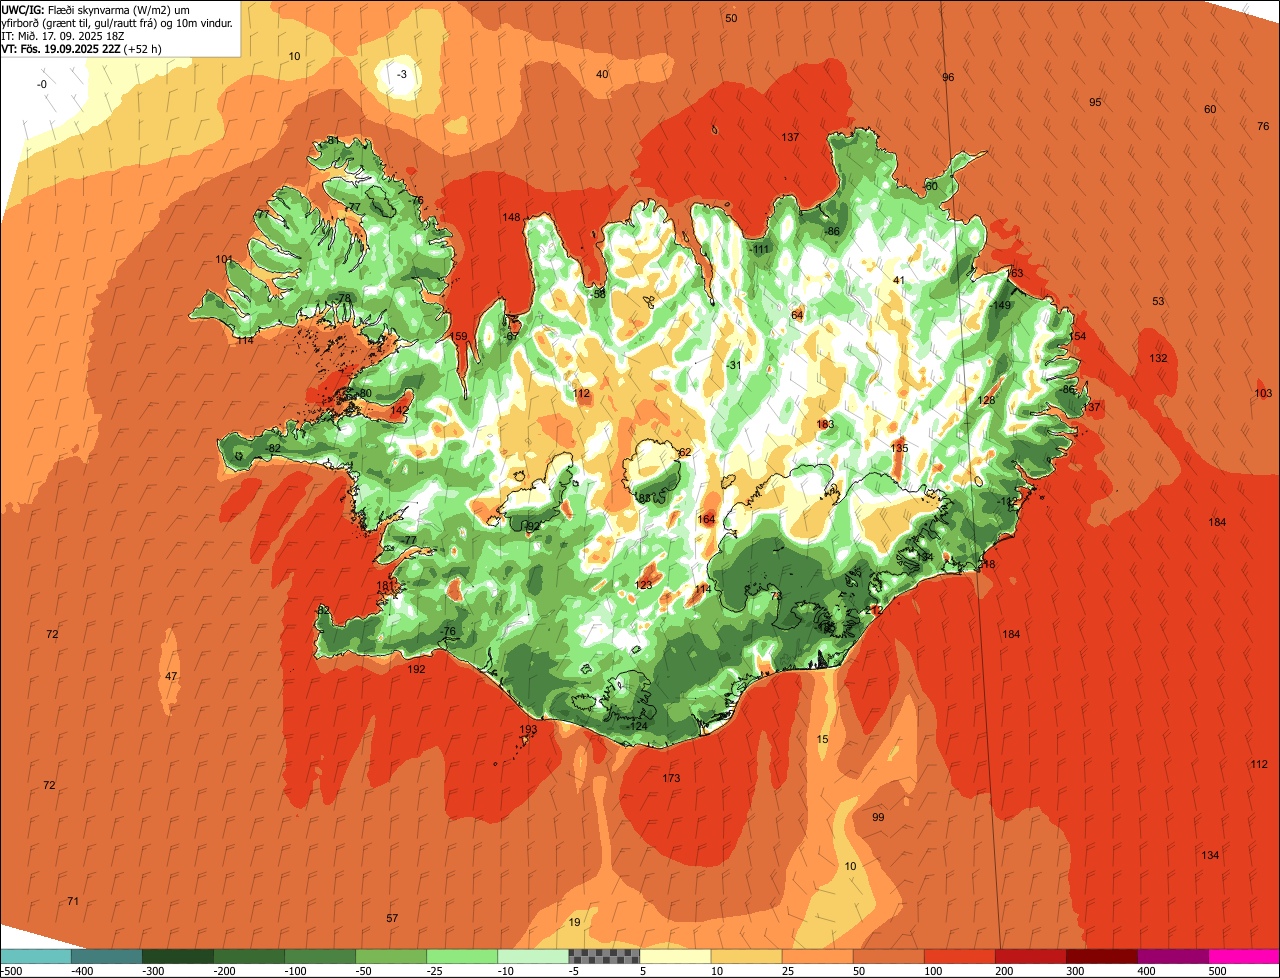The image size is (1280, 978).
Task: Click the map value 96
Action: coord(948,77)
